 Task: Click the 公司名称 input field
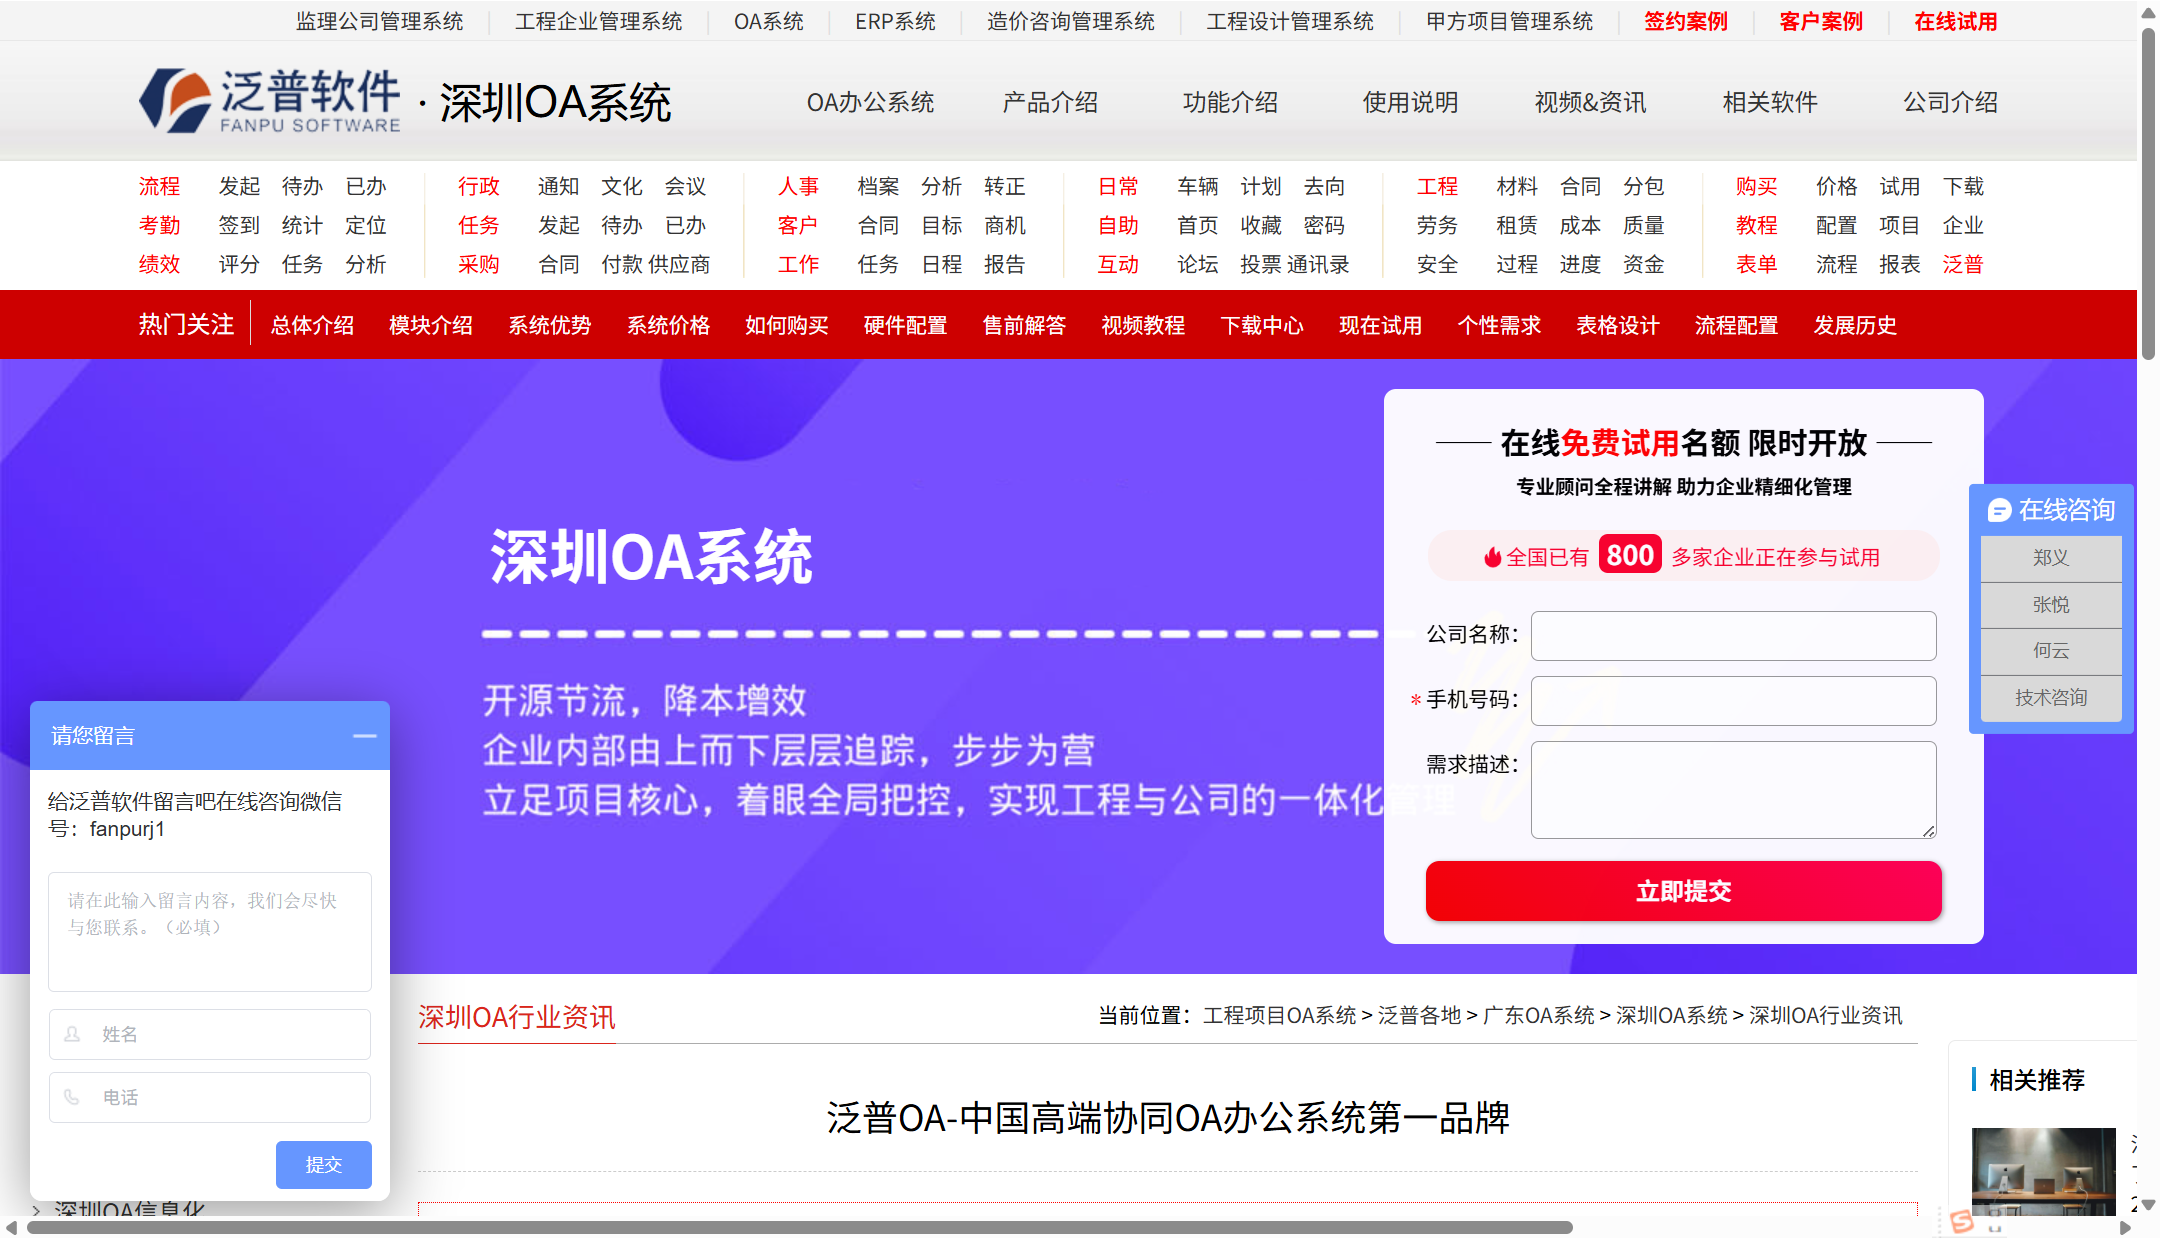click(1733, 636)
